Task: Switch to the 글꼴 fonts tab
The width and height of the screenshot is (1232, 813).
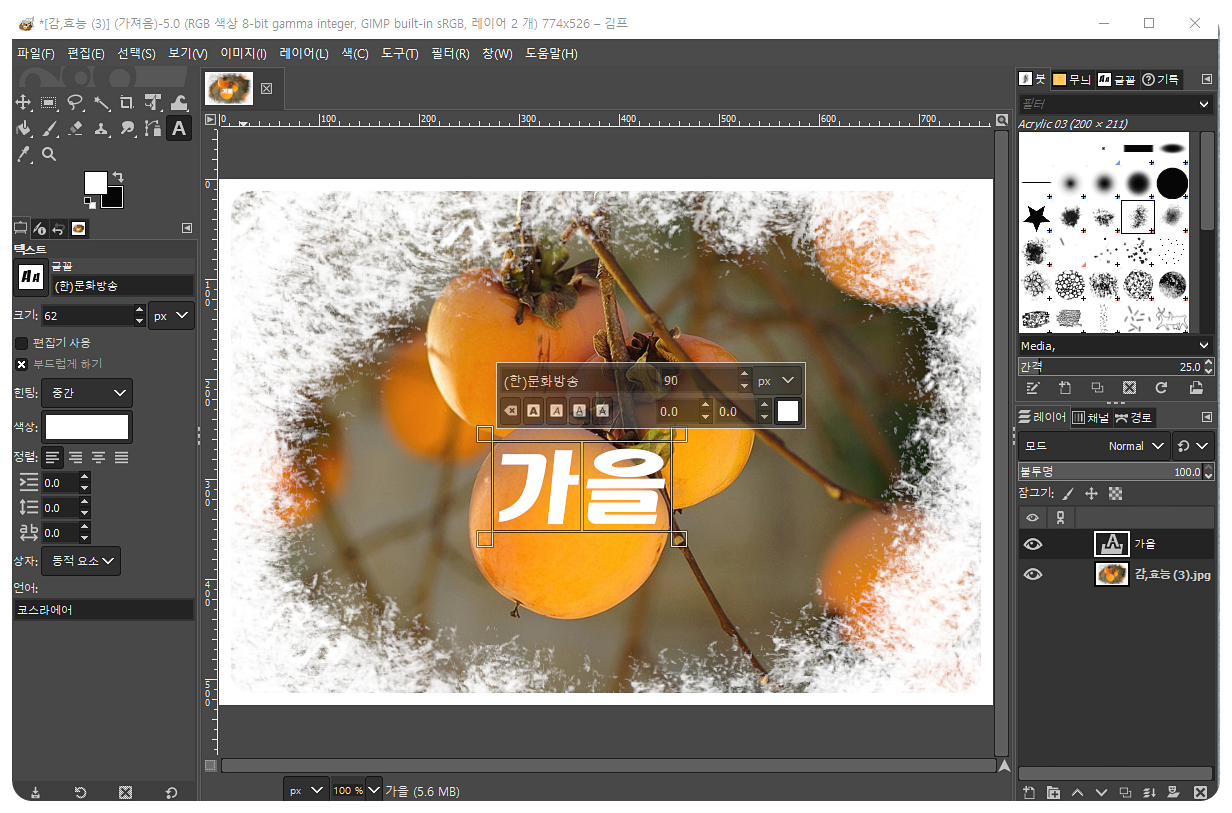Action: 1116,79
